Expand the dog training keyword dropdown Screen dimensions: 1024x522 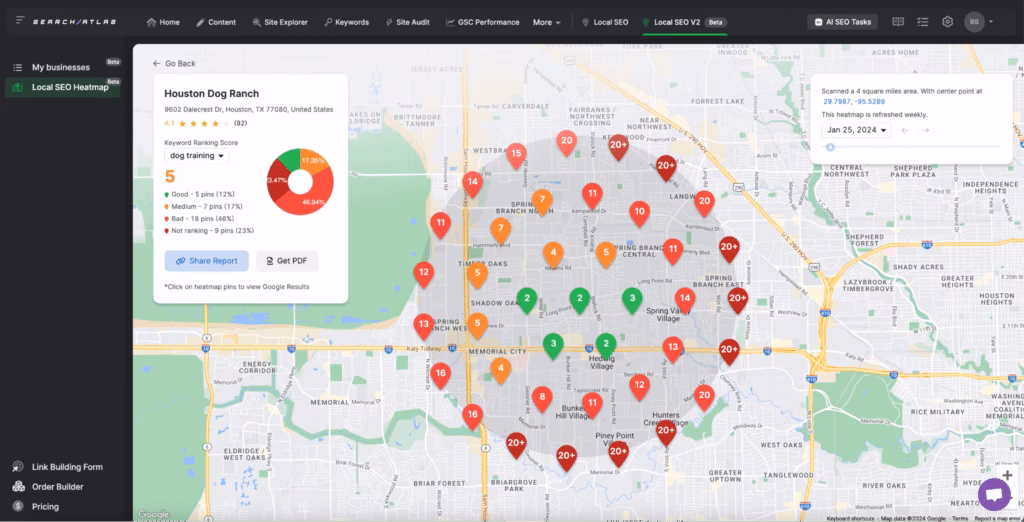[197, 156]
